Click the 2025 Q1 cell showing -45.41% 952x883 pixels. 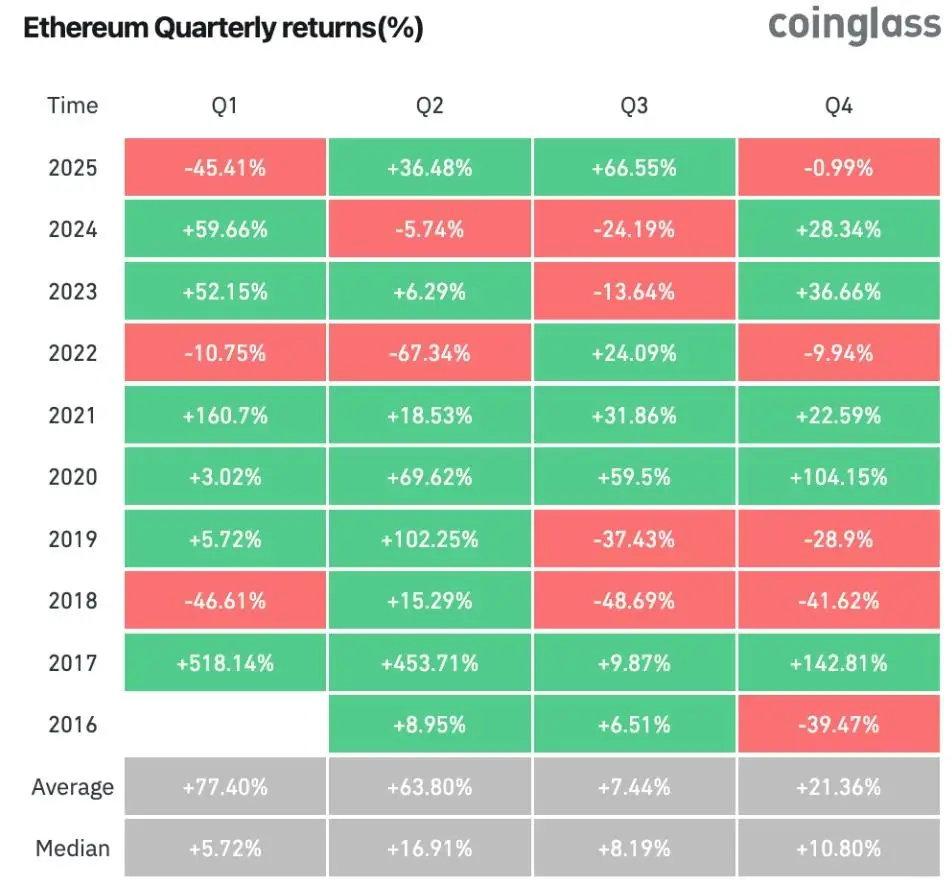coord(225,167)
